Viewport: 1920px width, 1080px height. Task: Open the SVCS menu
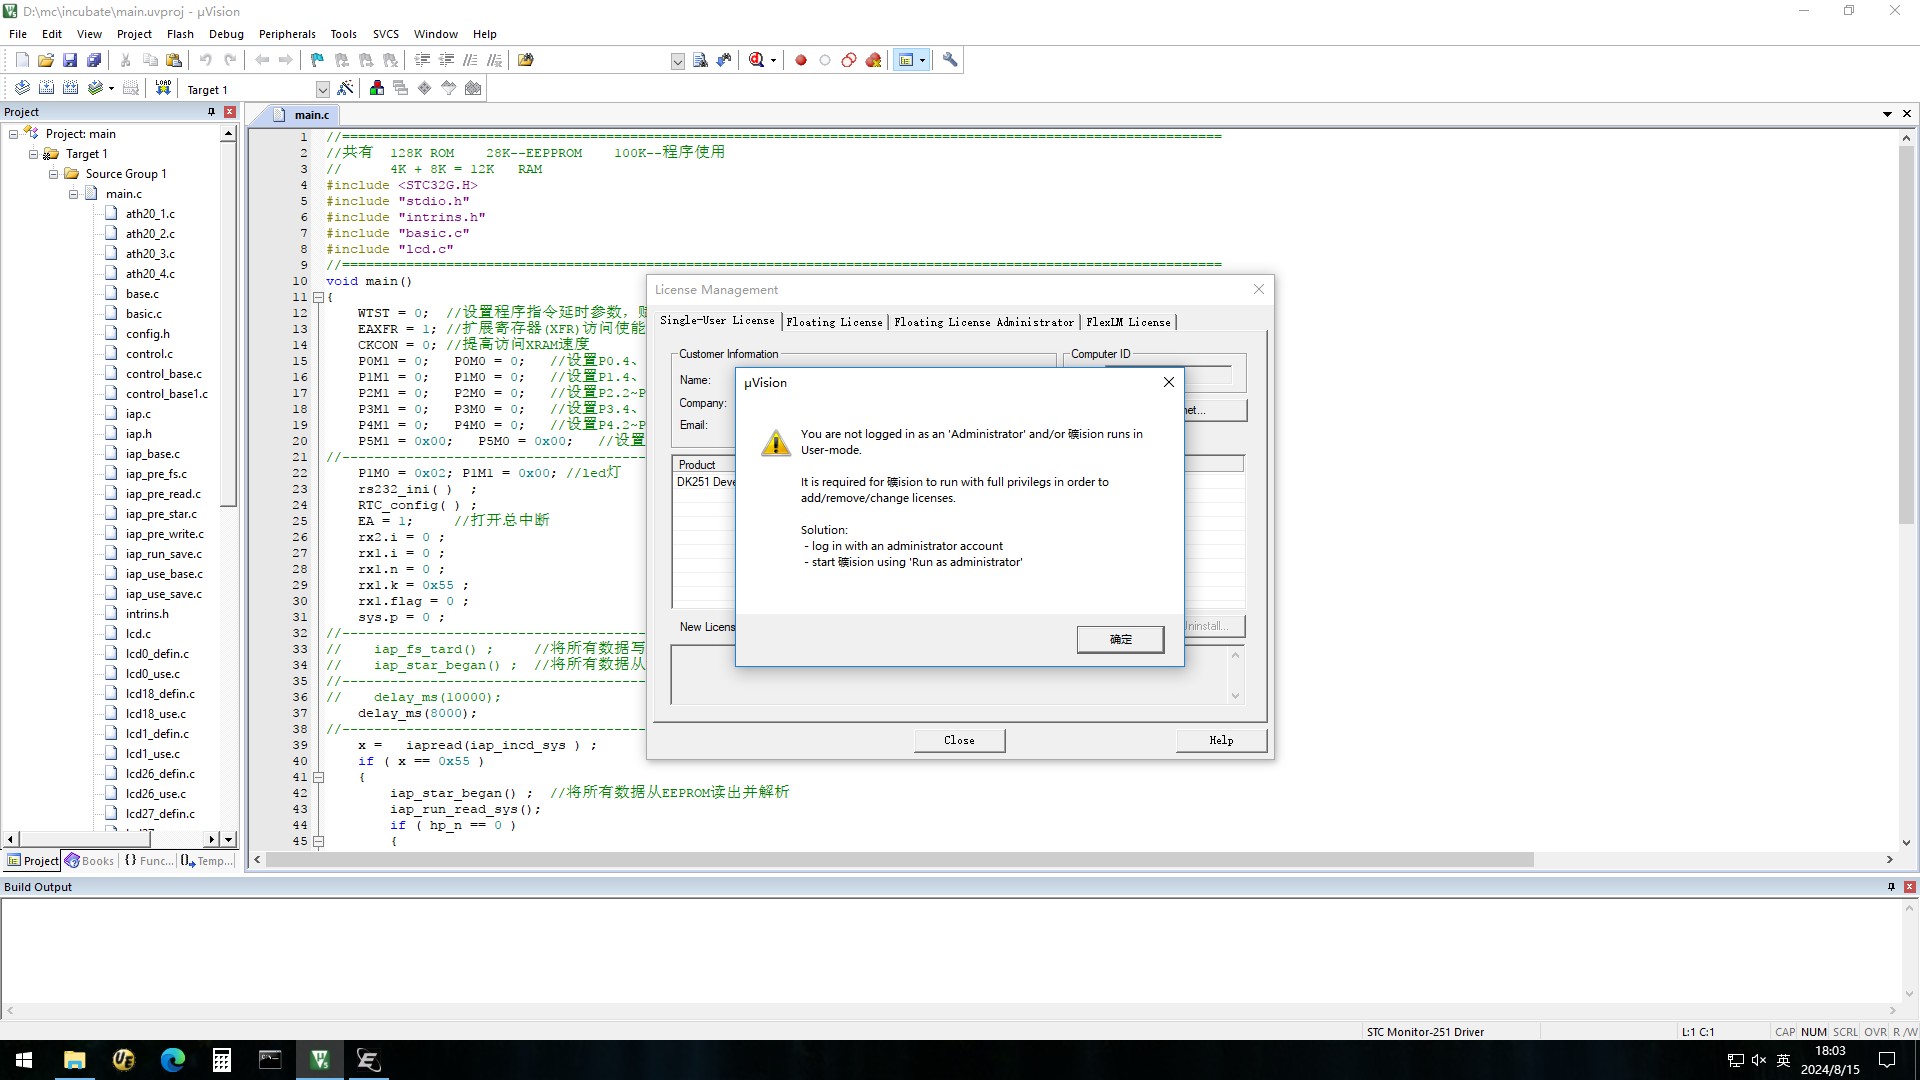pos(385,34)
